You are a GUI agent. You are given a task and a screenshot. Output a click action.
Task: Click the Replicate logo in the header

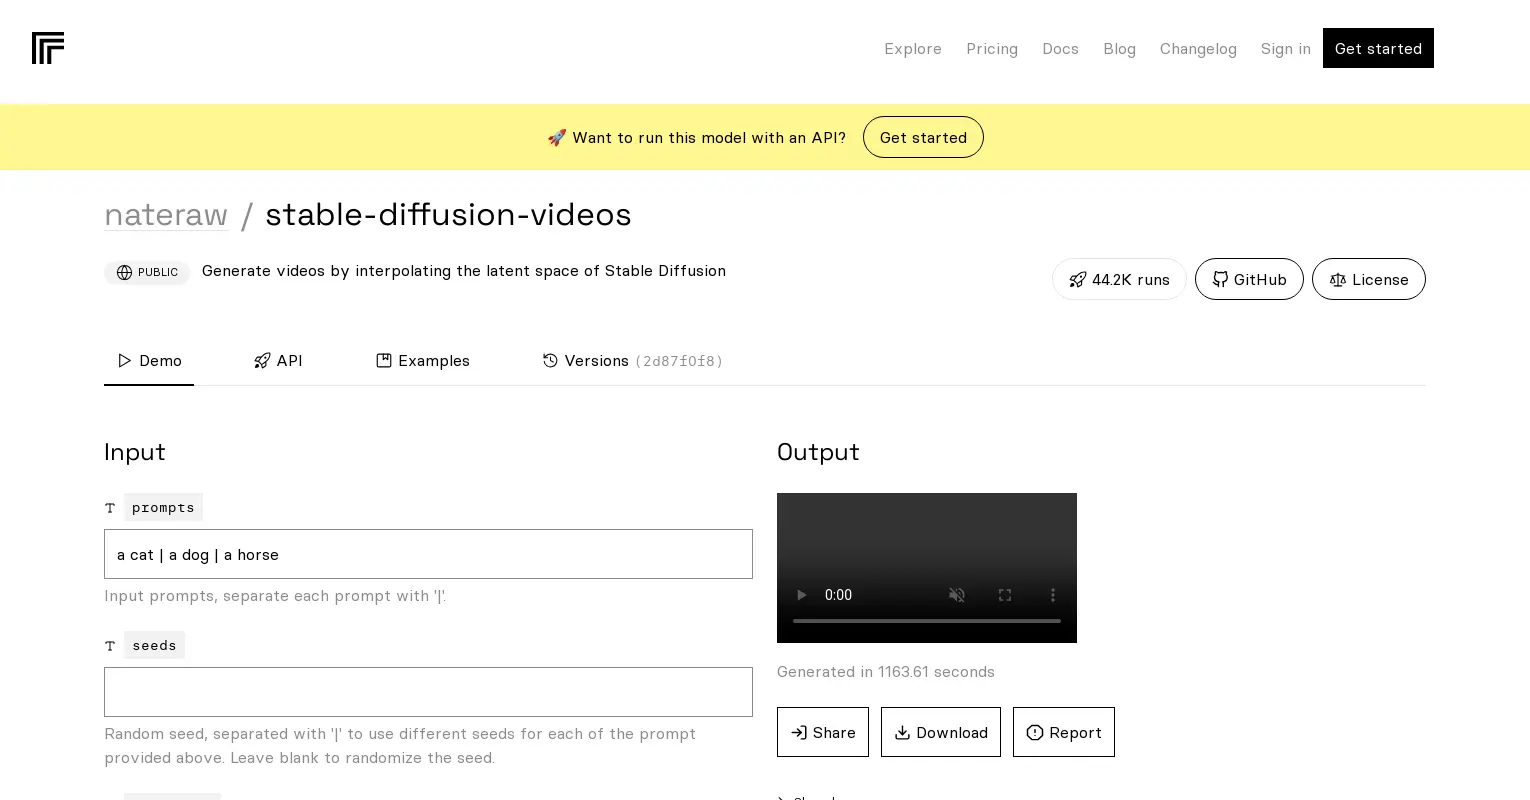48,48
